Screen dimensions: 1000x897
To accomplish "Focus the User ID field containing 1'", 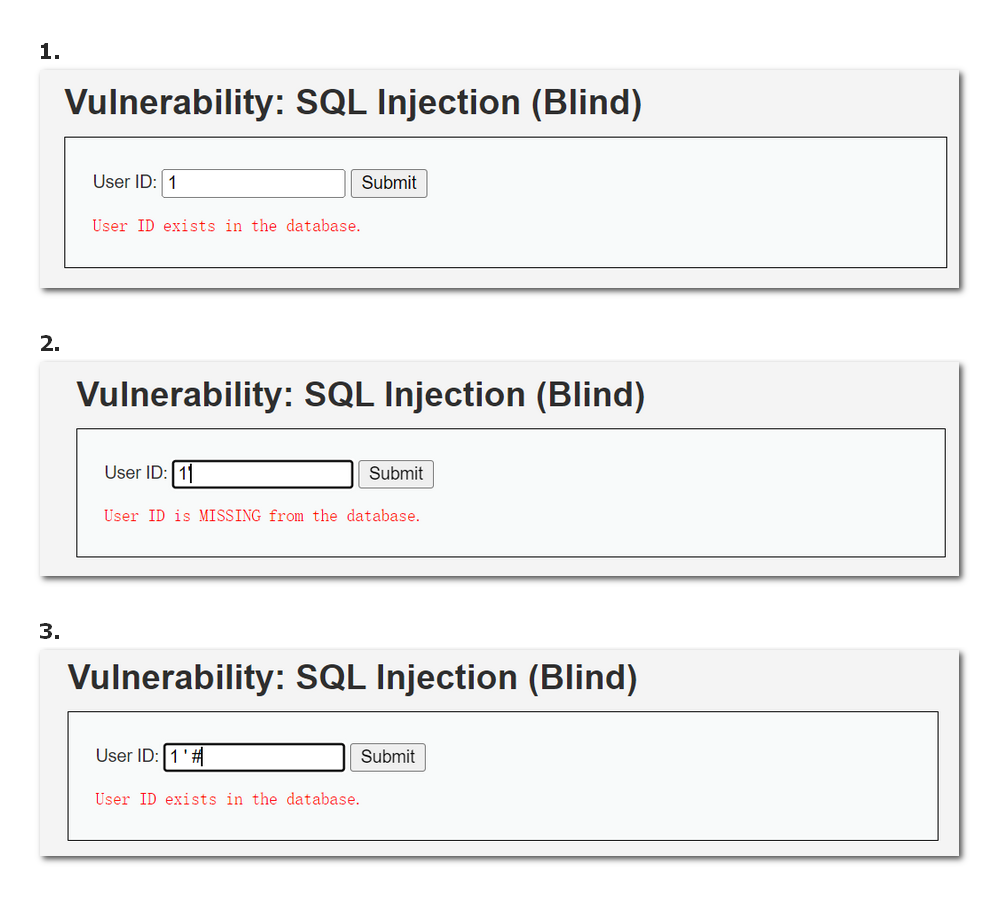I will point(262,474).
